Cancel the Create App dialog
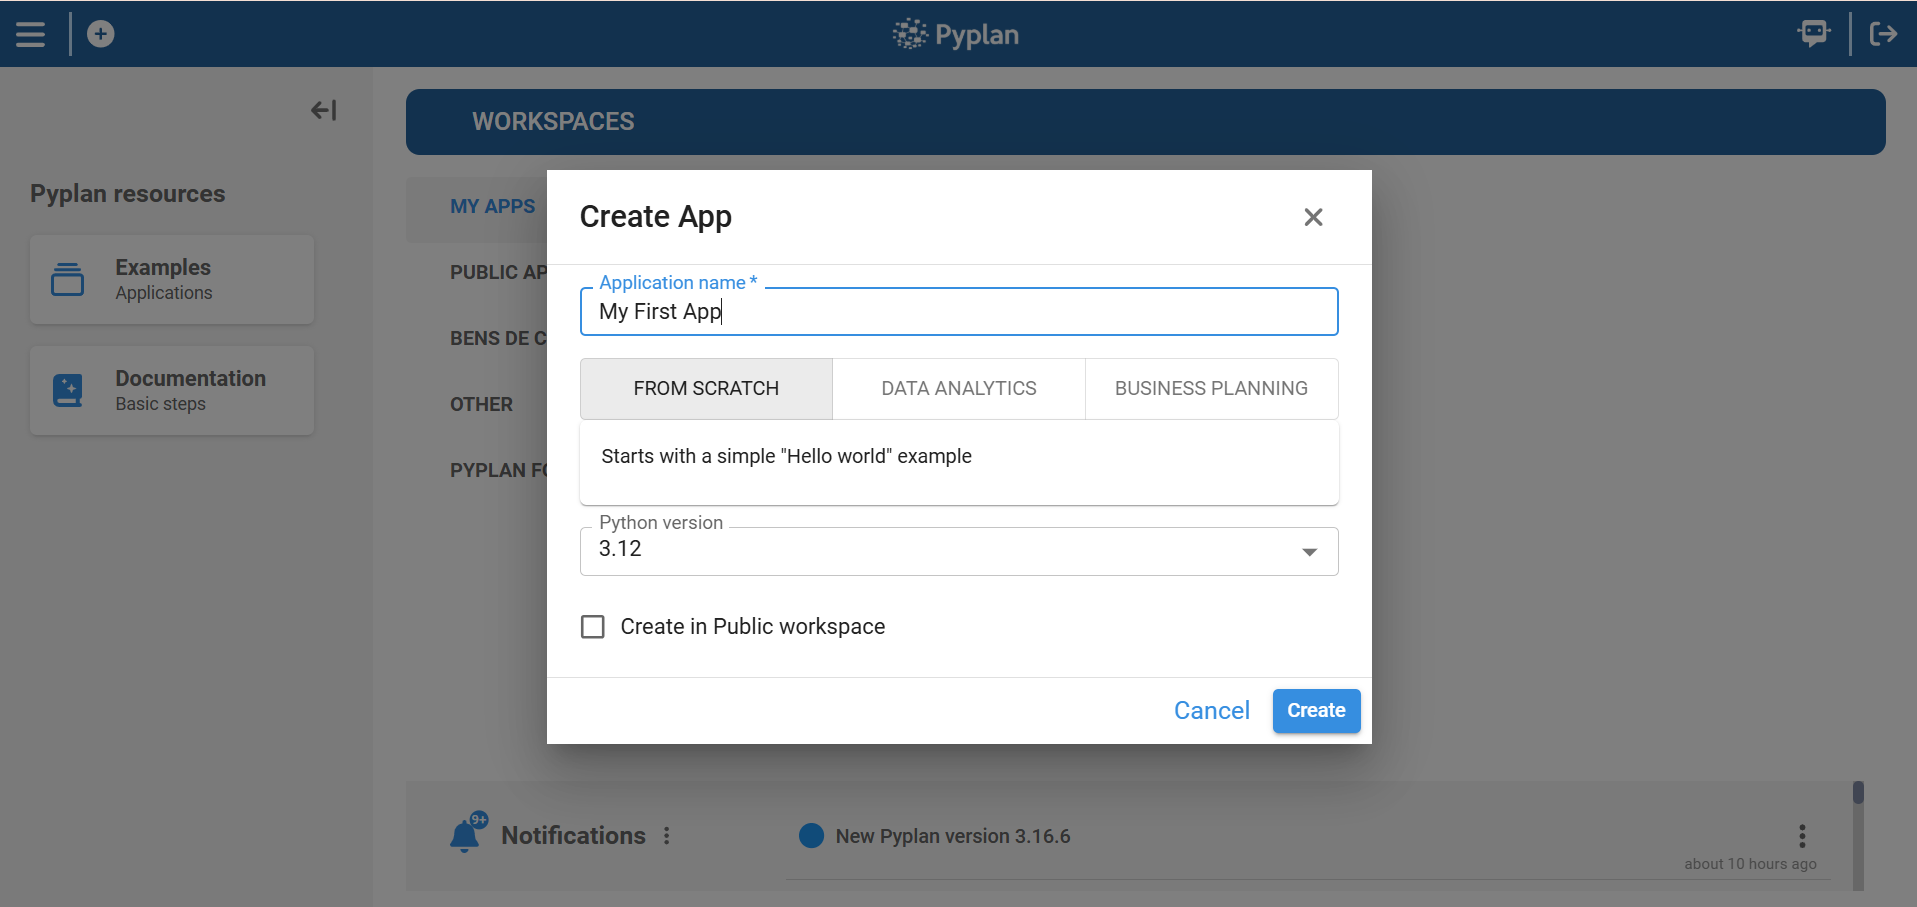Screen dimensions: 1917x907 [x=1211, y=710]
